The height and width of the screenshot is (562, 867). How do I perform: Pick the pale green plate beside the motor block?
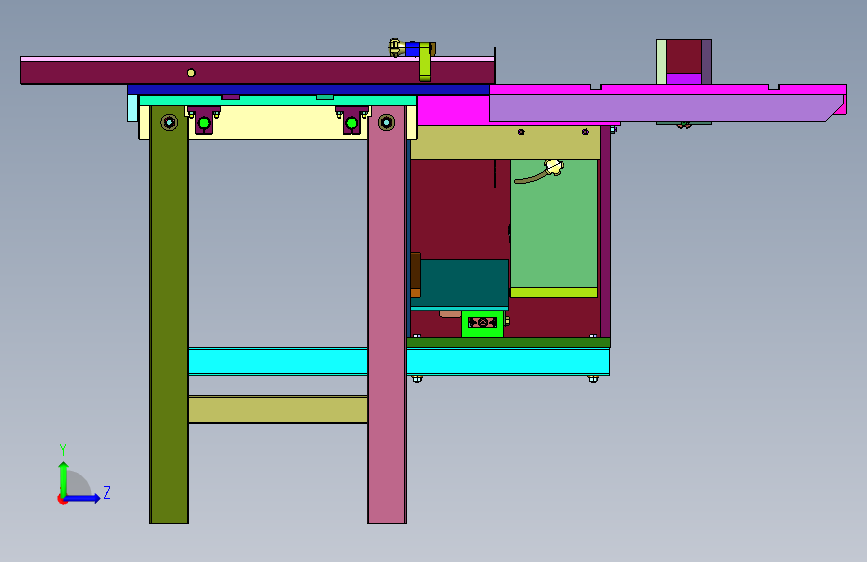pos(661,62)
